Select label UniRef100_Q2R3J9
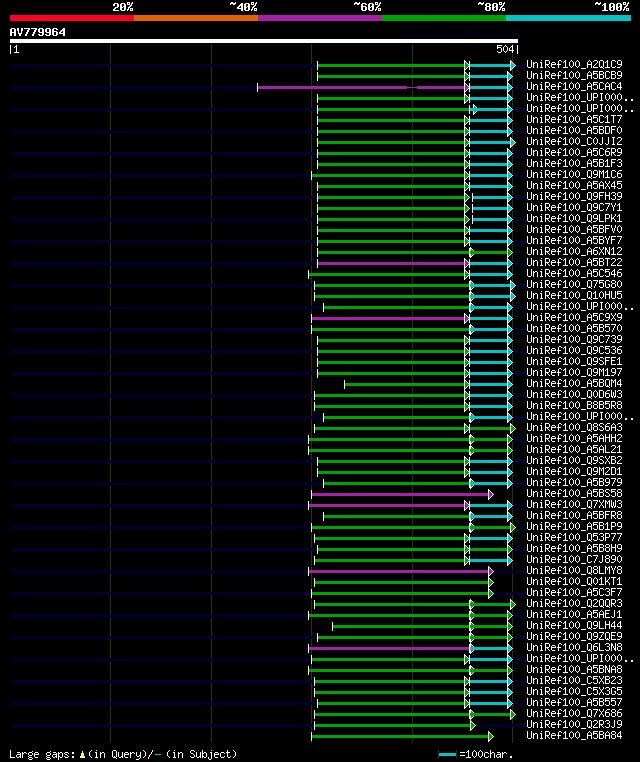Viewport: 640px width, 762px height. [574, 725]
